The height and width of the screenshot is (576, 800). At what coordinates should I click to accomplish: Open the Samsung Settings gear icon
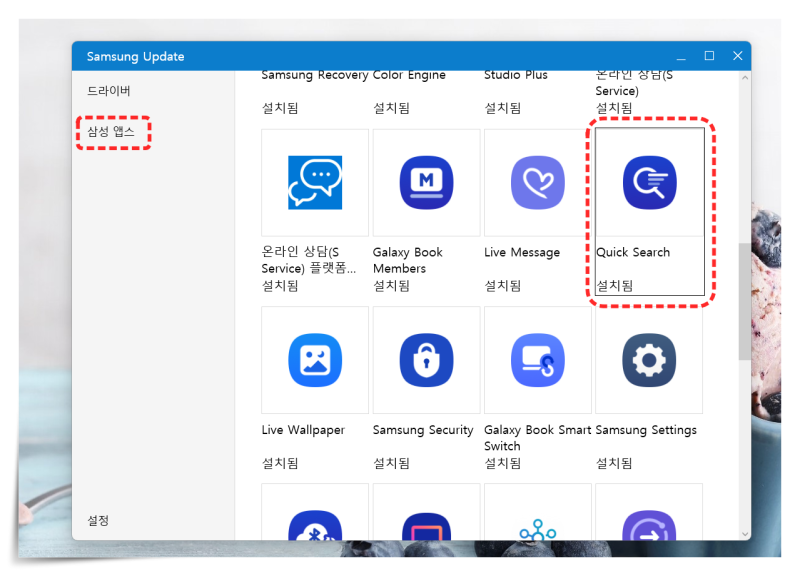[649, 360]
